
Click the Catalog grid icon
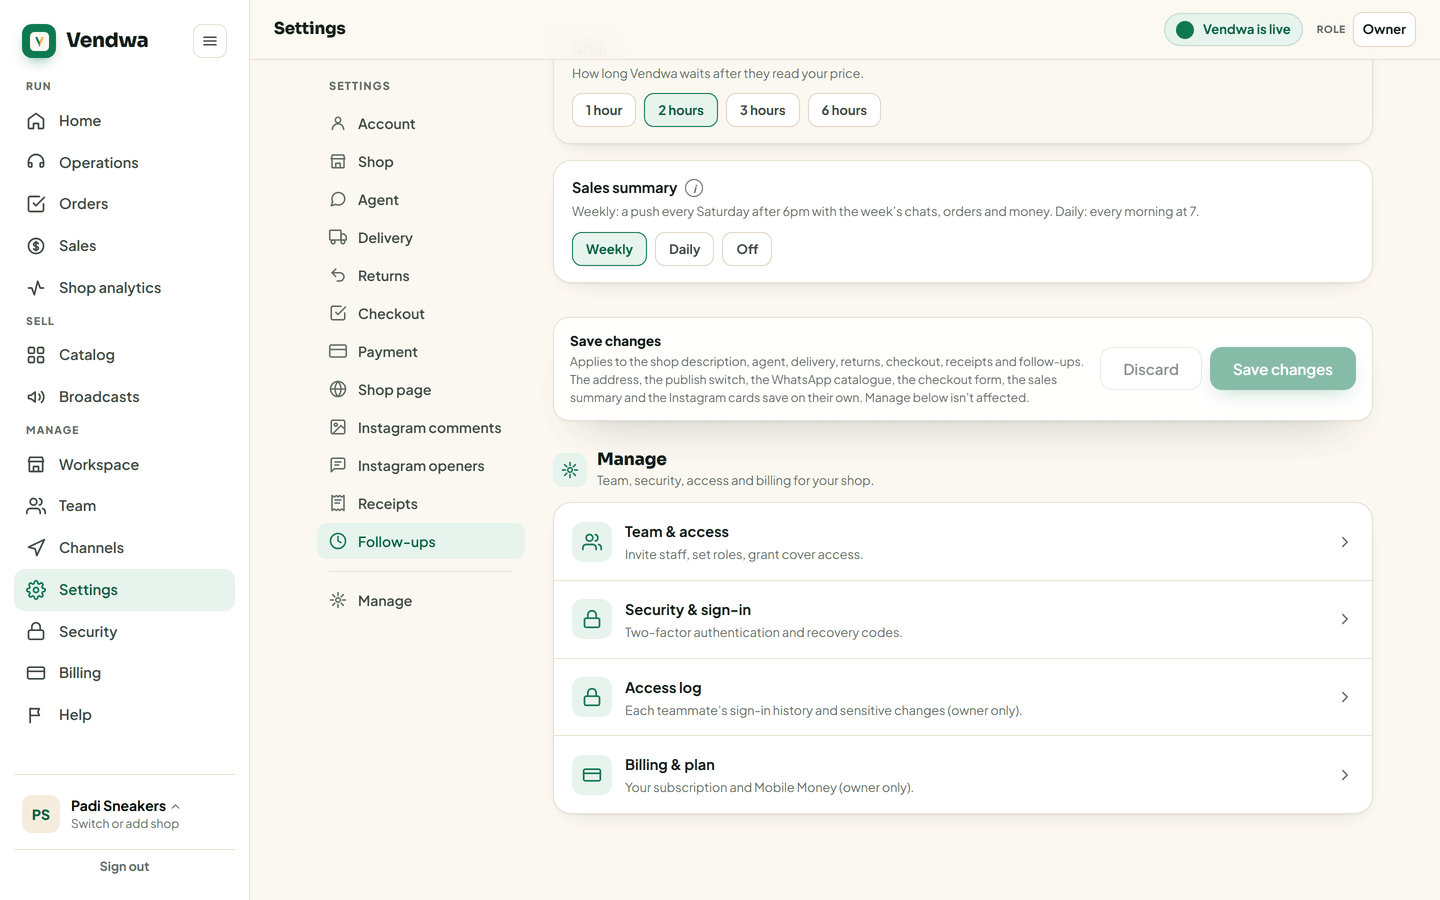point(36,355)
